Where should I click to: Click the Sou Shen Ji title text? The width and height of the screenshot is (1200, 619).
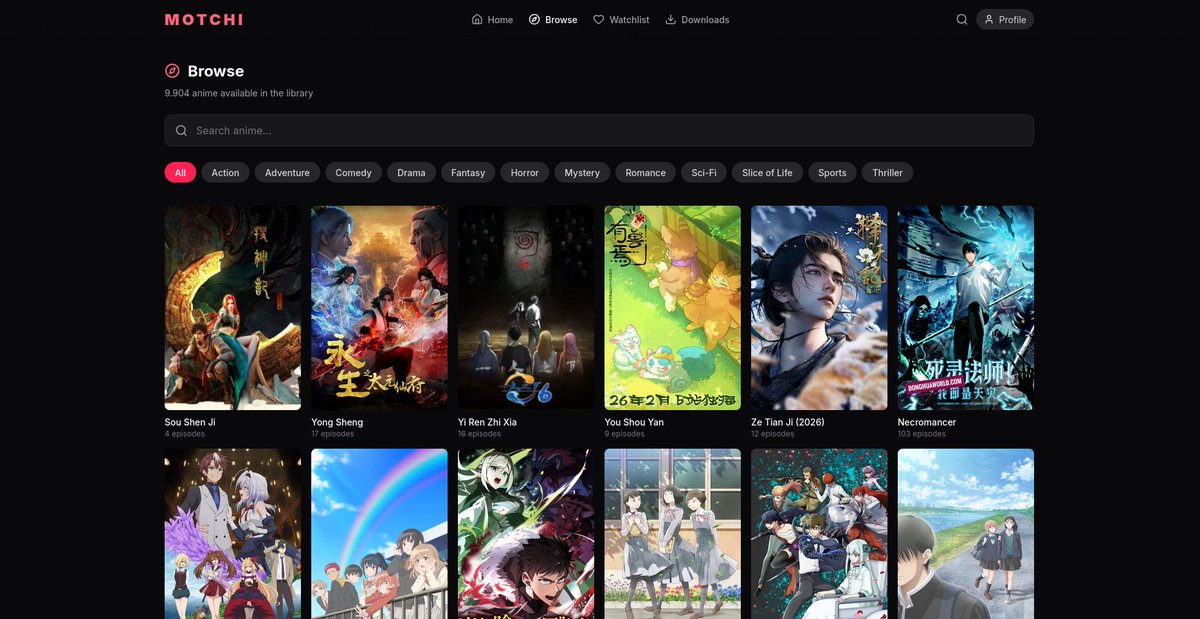(x=190, y=422)
